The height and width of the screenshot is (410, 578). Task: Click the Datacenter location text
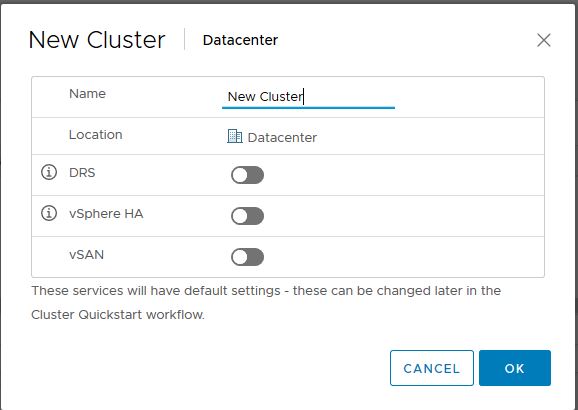pyautogui.click(x=282, y=138)
